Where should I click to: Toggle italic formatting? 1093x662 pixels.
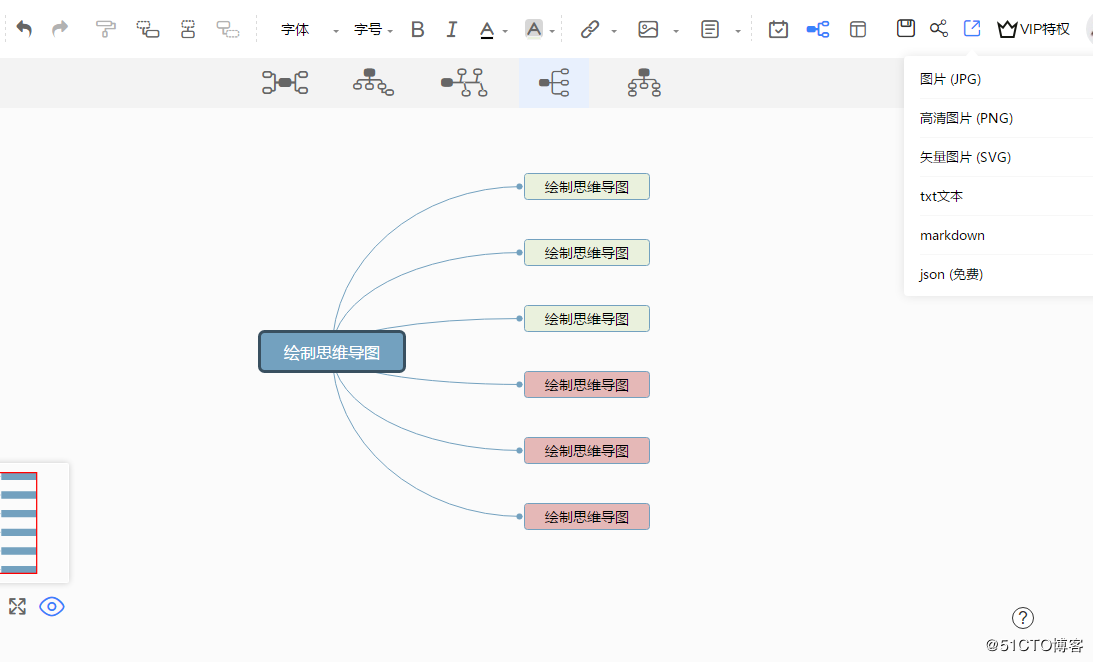click(452, 29)
